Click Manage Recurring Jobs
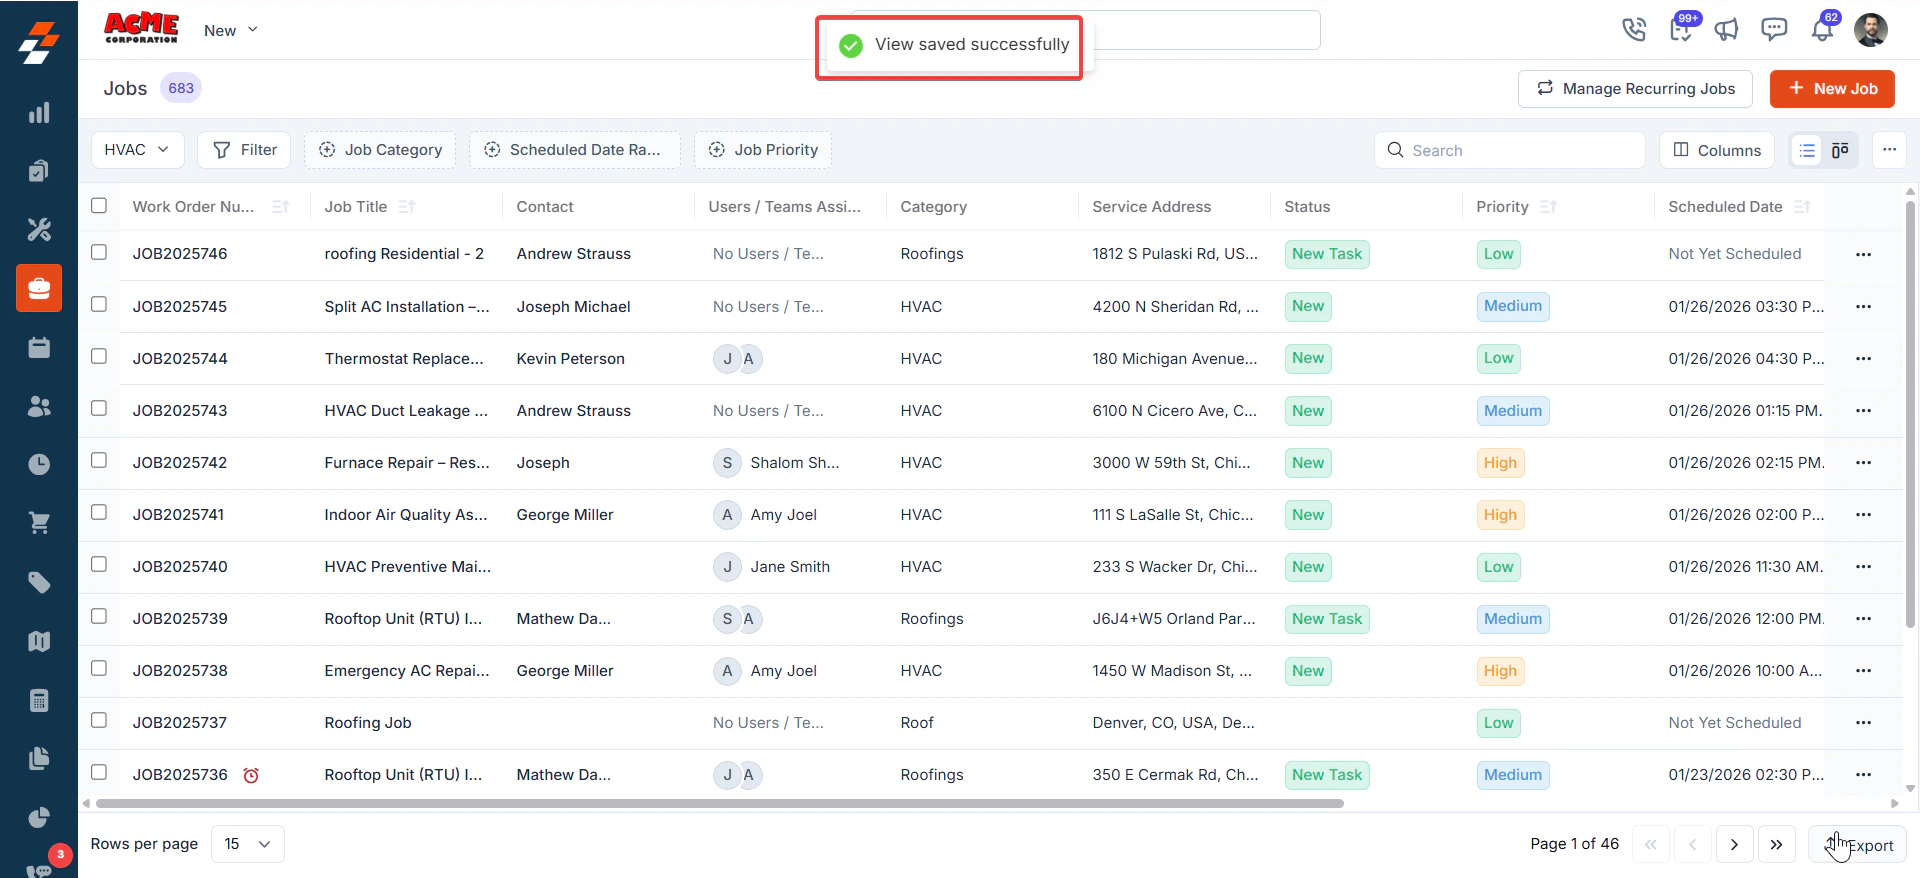 1635,88
